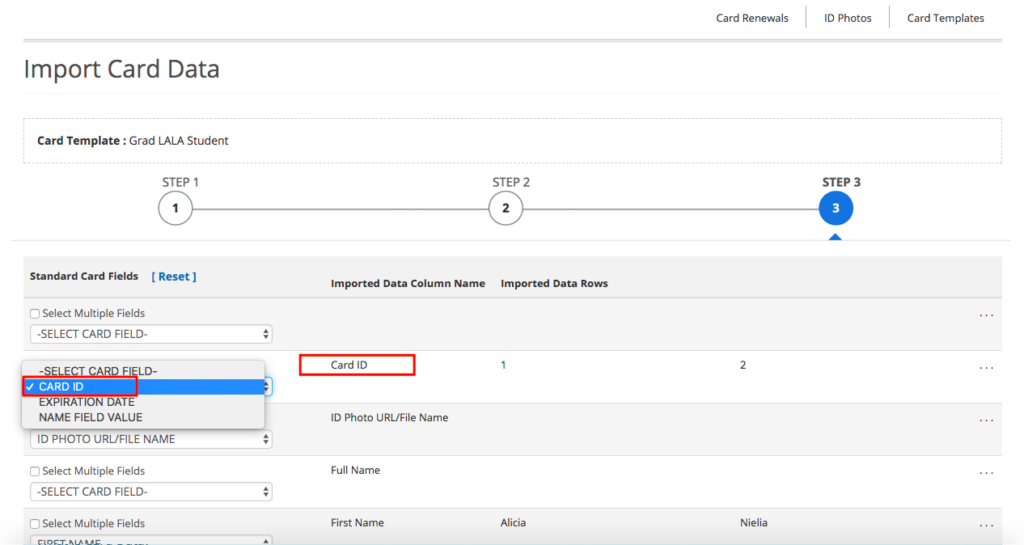Screen dimensions: 1024x545
Task: Choose NAME FIELD VALUE option in list
Action: coord(143,417)
